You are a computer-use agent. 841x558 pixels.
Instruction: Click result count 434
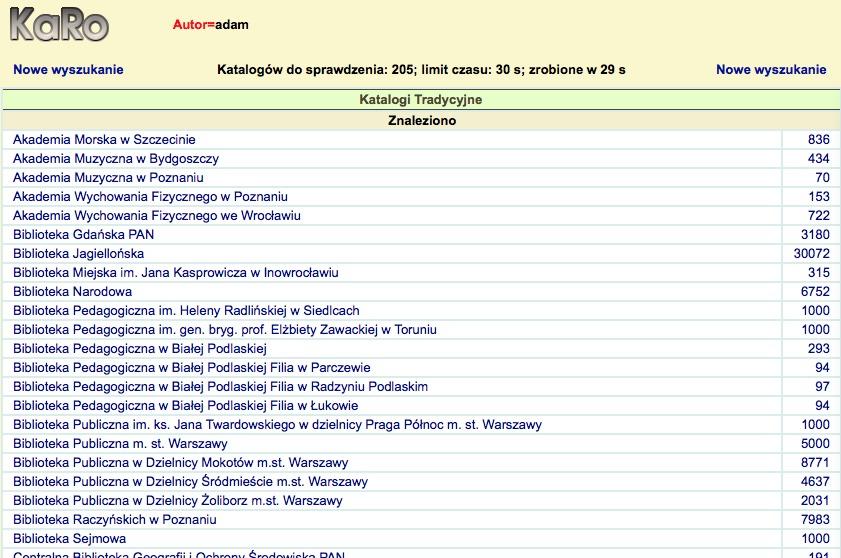[x=818, y=159]
